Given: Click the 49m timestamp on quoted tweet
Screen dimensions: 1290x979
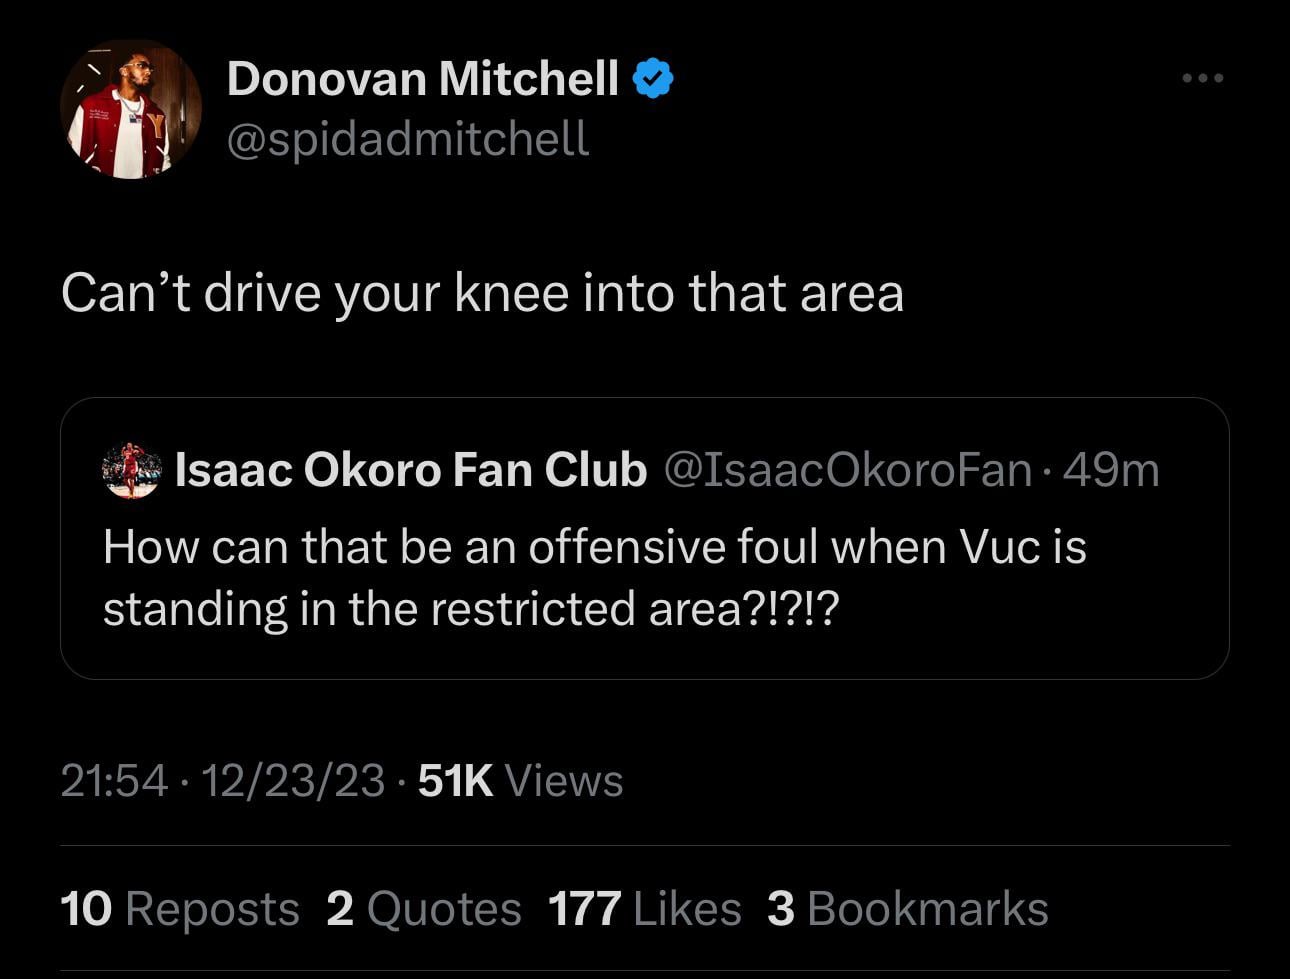Looking at the screenshot, I should pyautogui.click(x=1111, y=470).
